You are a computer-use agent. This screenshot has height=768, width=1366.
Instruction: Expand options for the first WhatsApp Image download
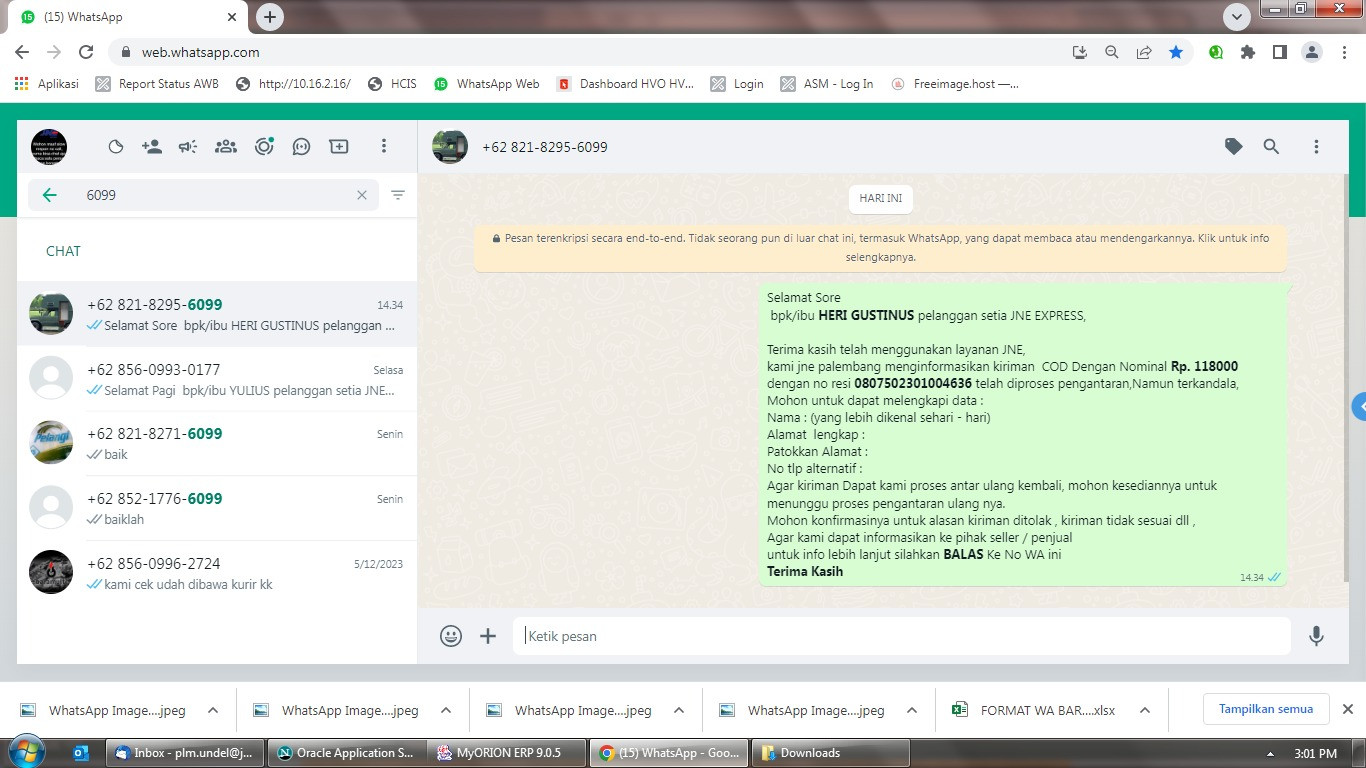(213, 710)
